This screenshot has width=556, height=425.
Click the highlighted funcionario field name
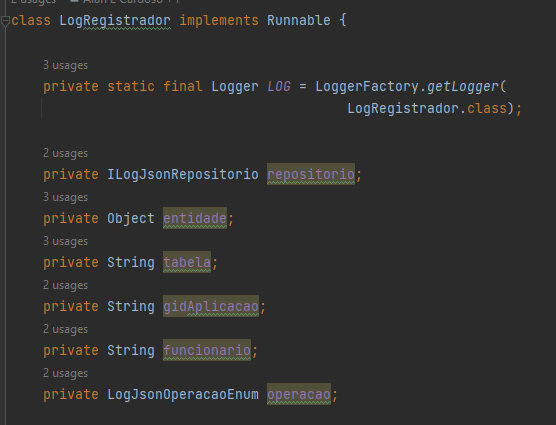pos(207,350)
